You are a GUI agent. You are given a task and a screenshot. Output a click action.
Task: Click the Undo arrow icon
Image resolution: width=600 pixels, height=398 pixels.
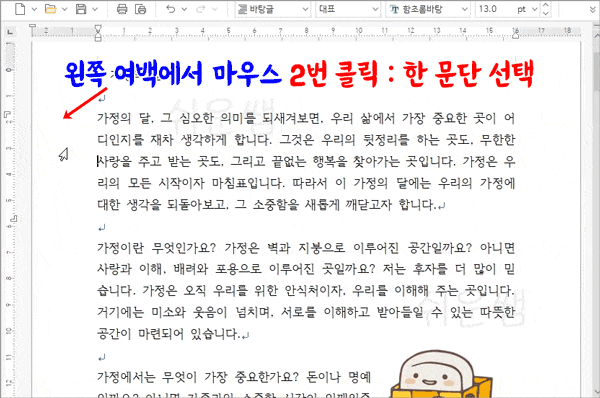coord(170,9)
